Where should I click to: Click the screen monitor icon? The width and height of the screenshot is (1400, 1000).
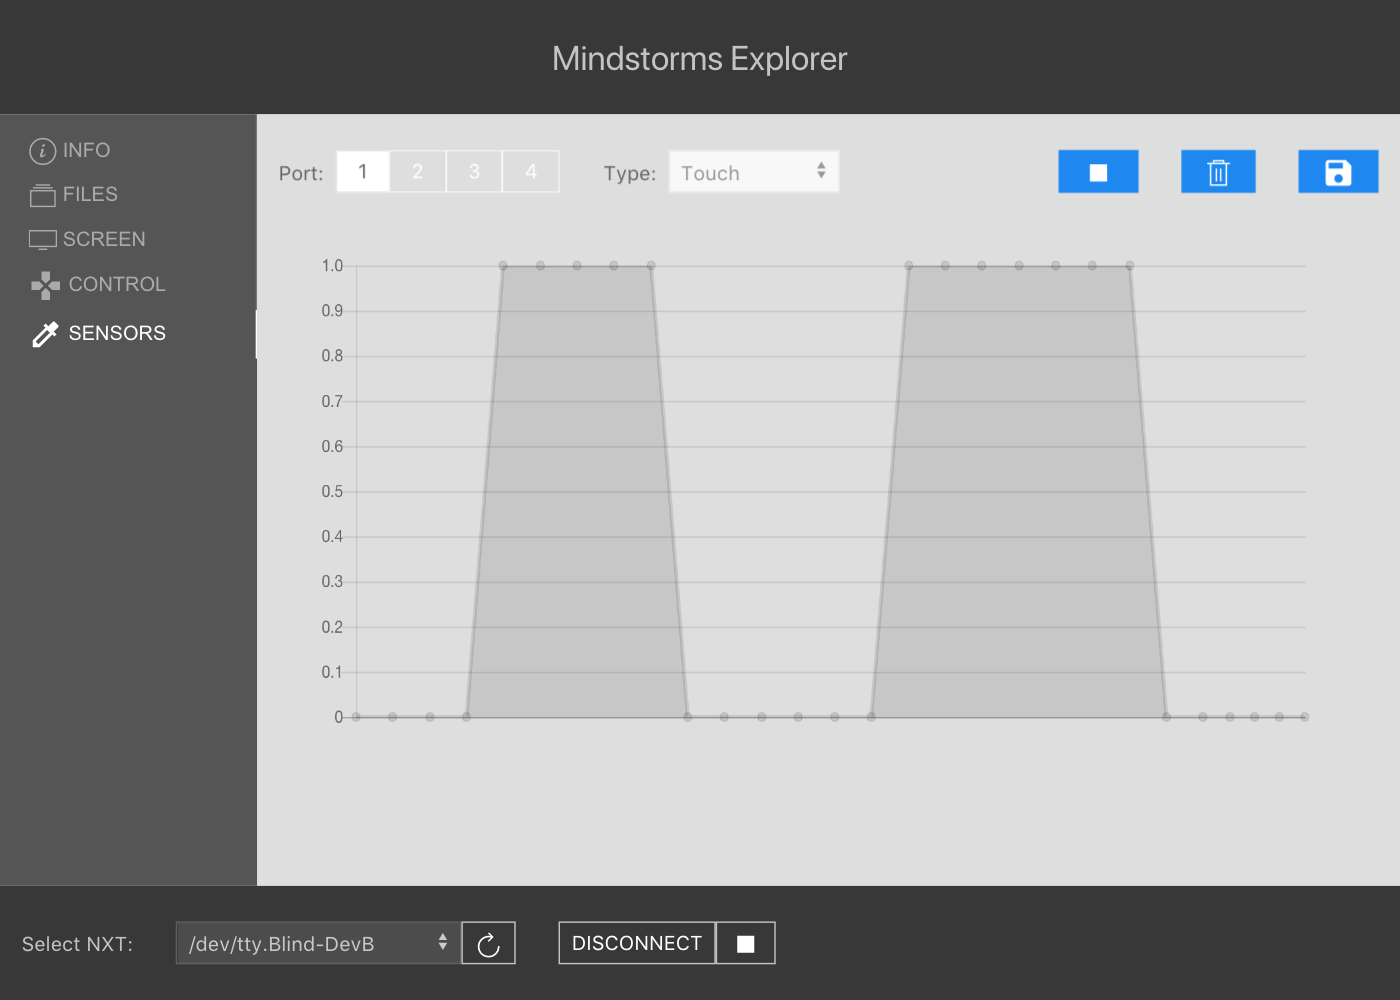coord(42,240)
